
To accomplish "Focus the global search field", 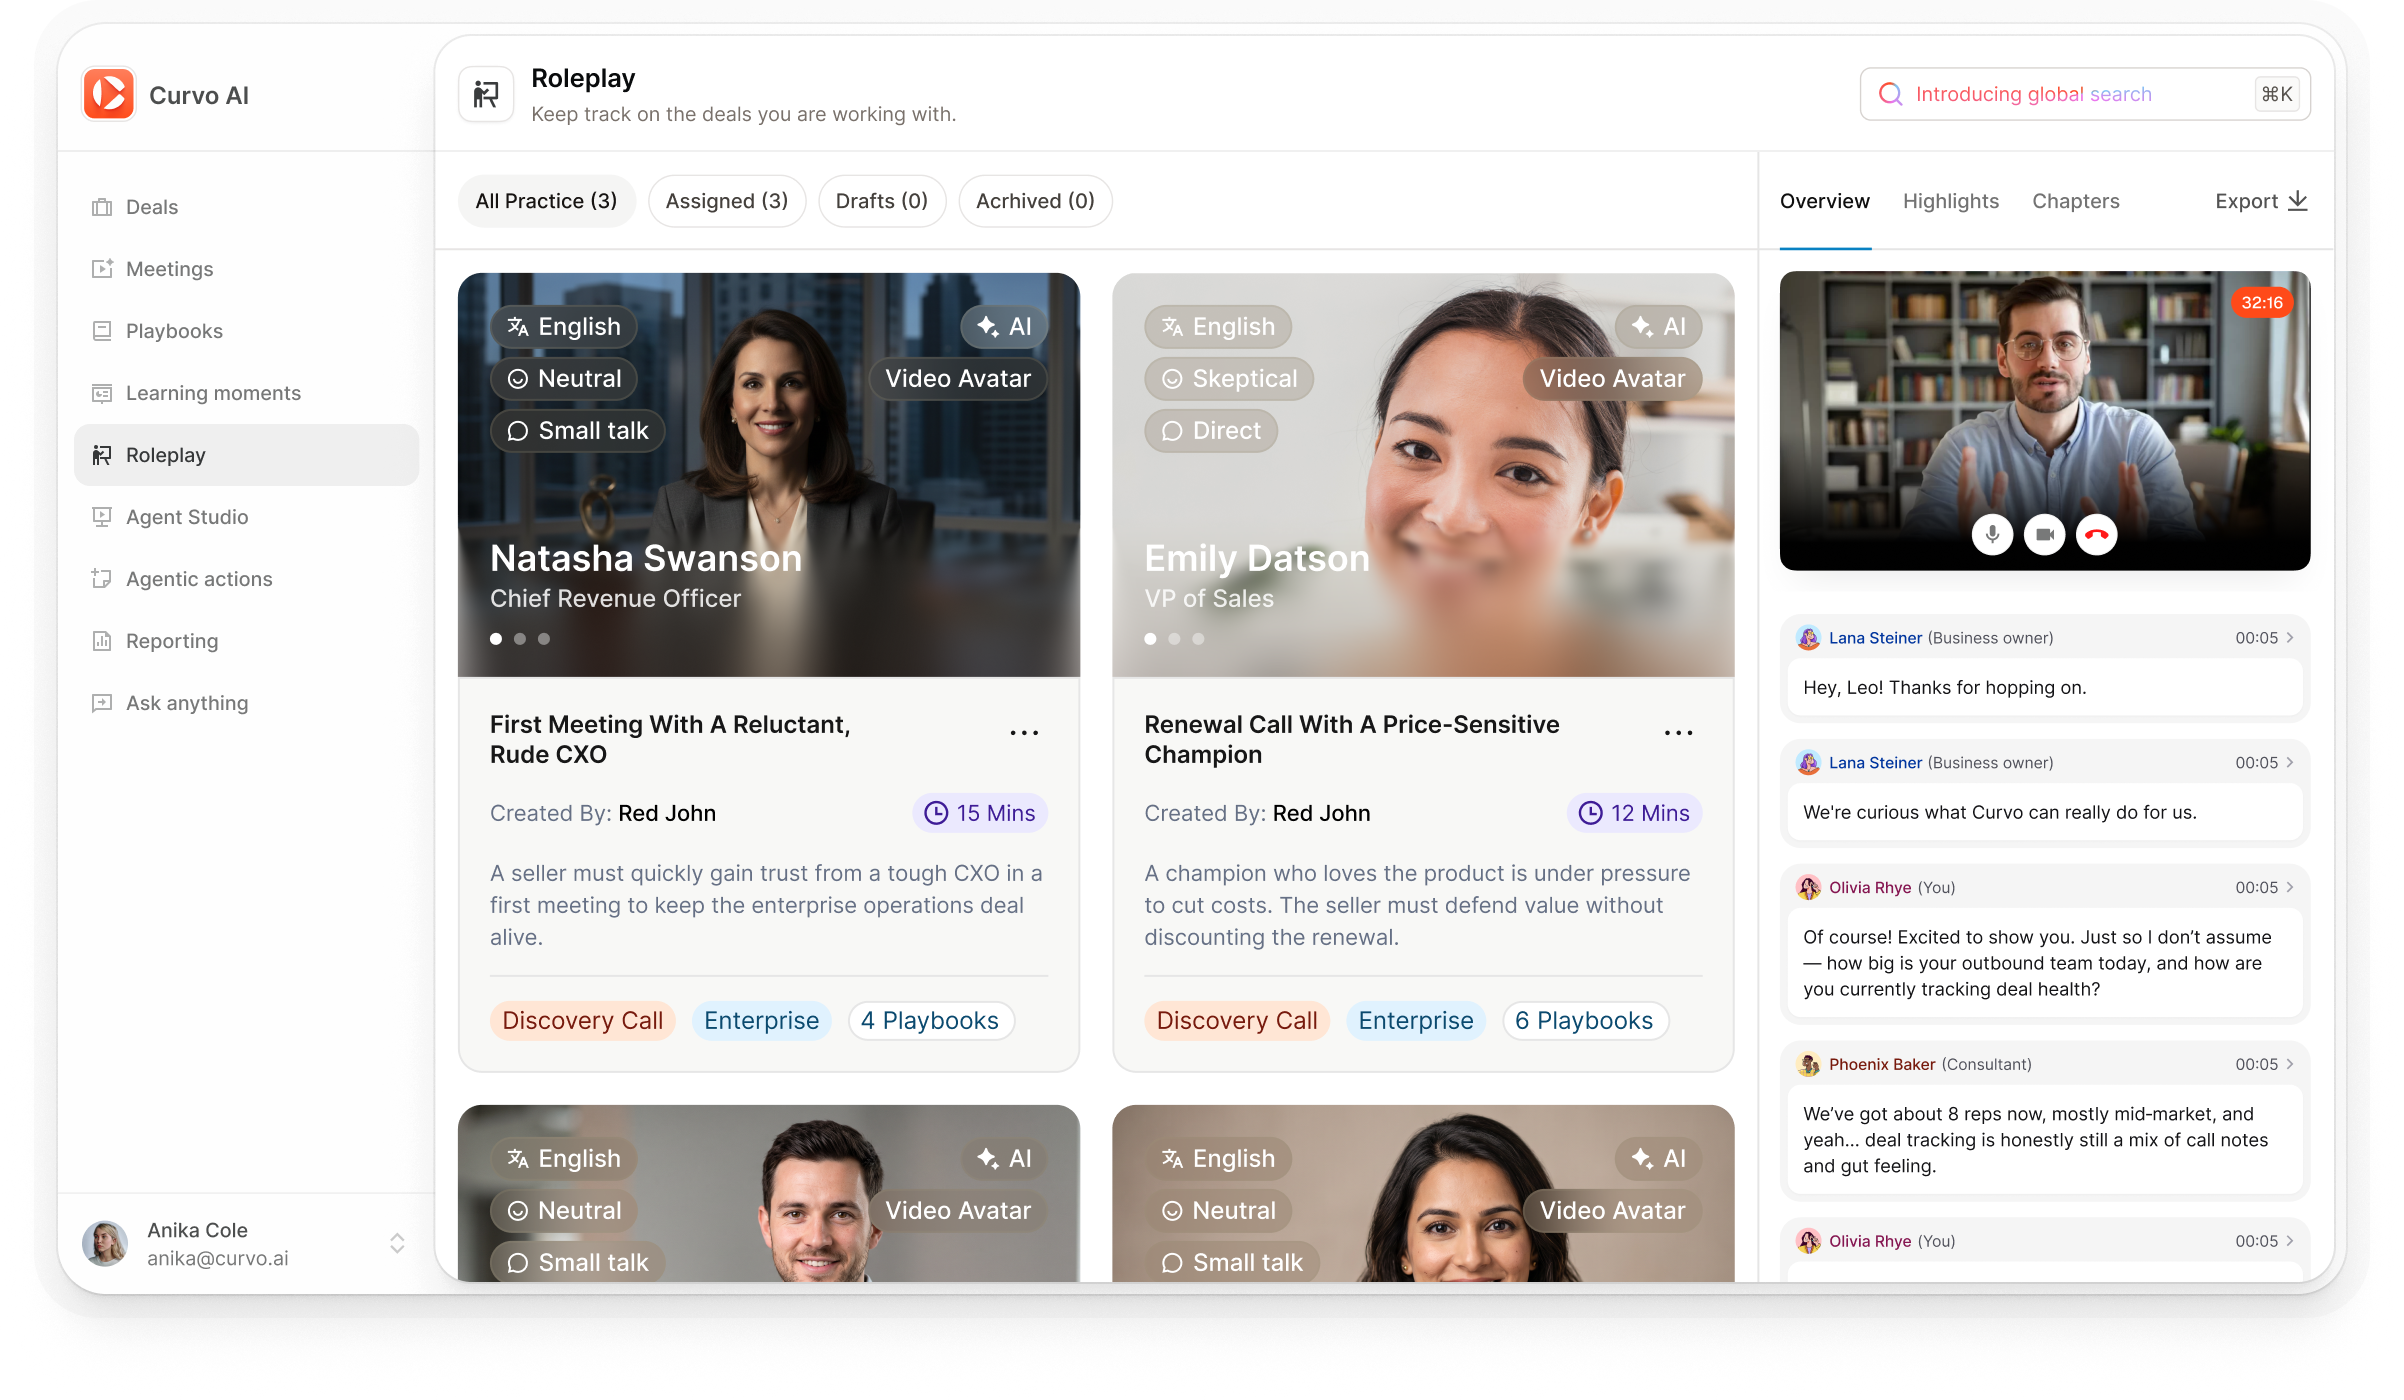I will pyautogui.click(x=2085, y=94).
